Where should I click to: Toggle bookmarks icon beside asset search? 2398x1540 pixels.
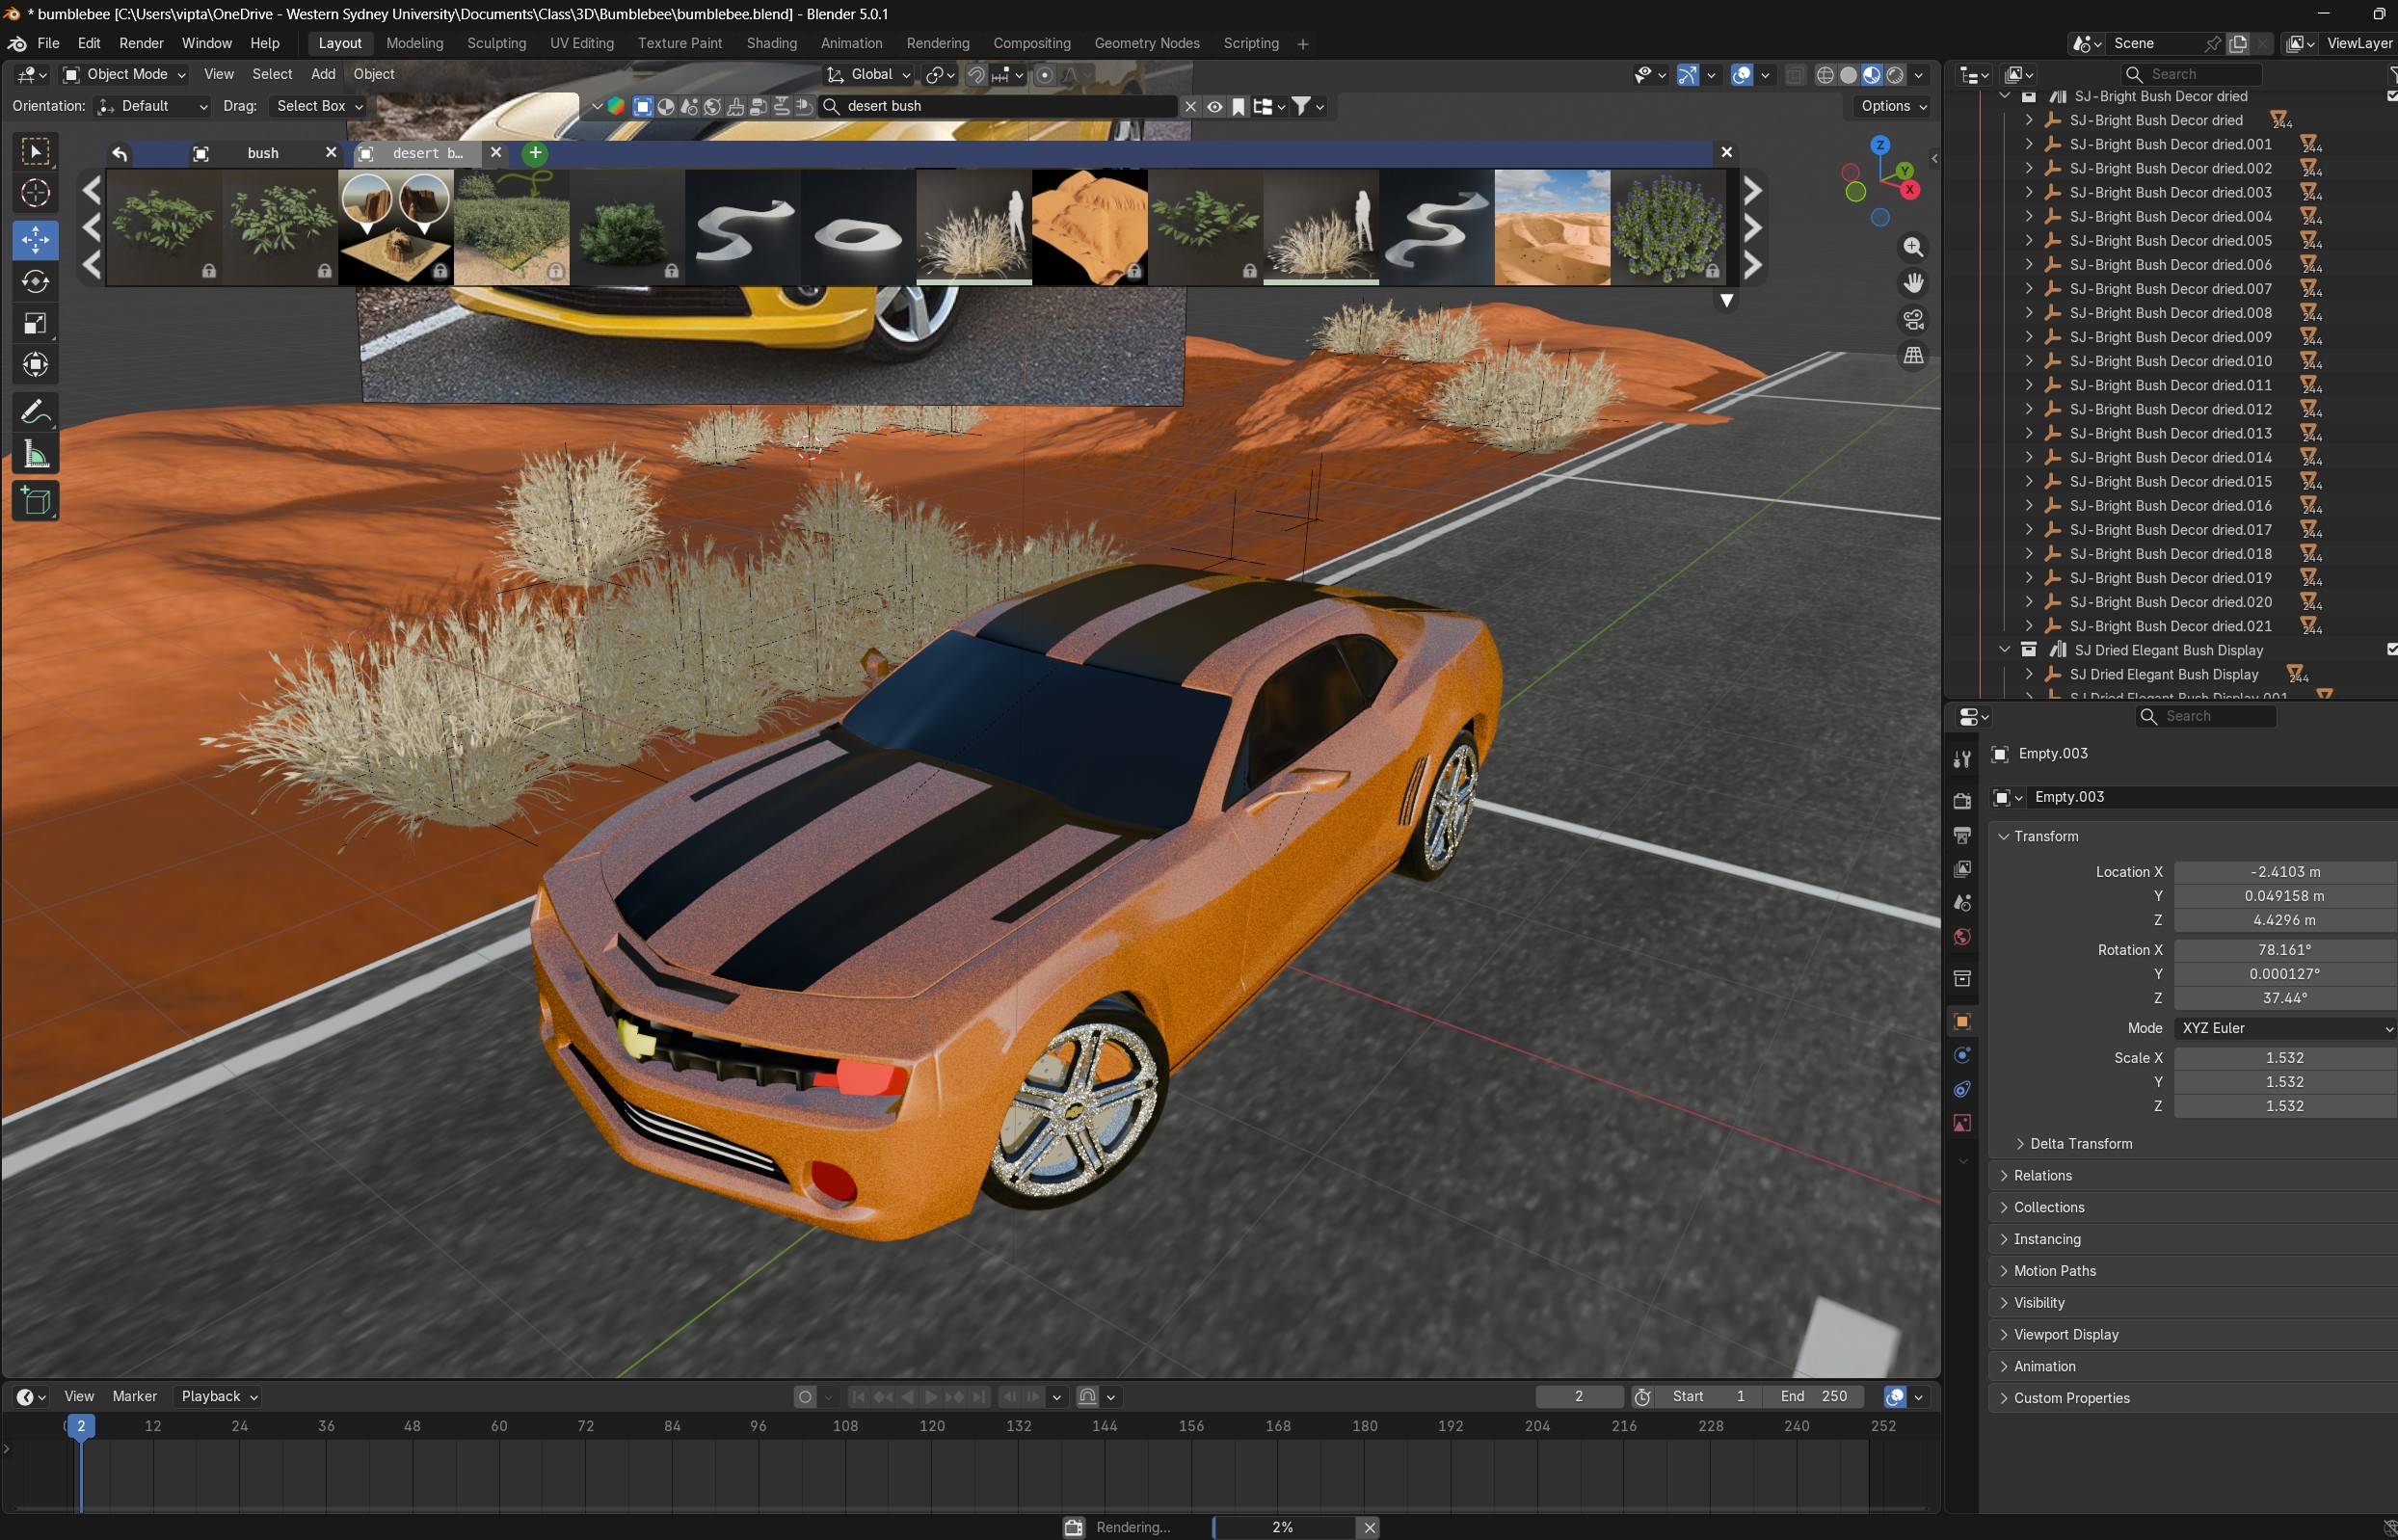(x=1238, y=106)
